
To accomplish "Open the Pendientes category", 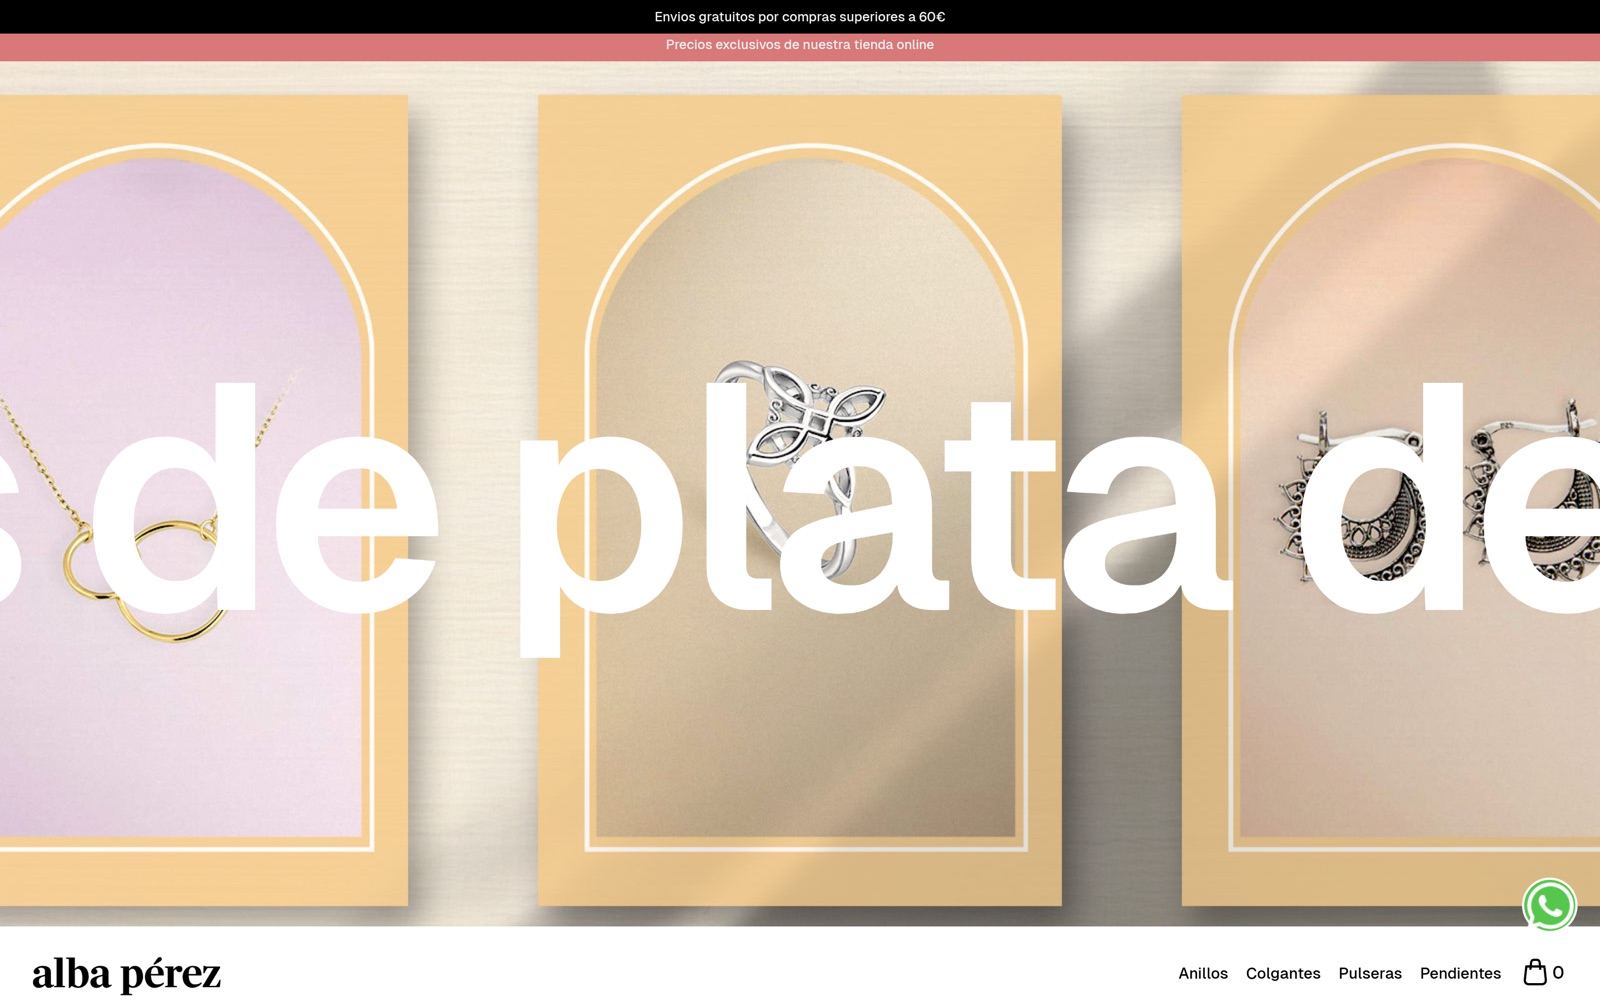I will coord(1460,973).
